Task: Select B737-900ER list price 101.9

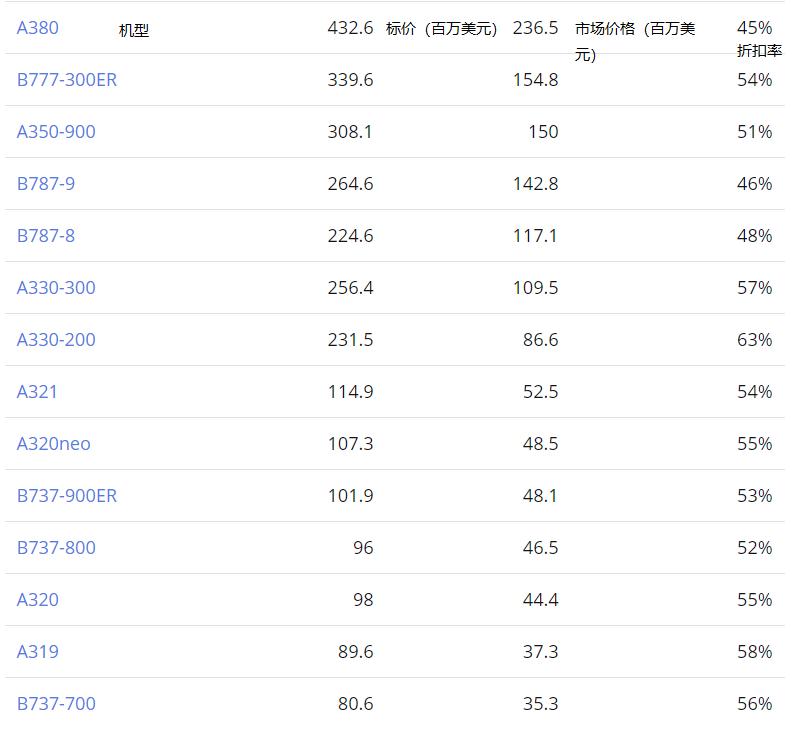Action: tap(350, 495)
